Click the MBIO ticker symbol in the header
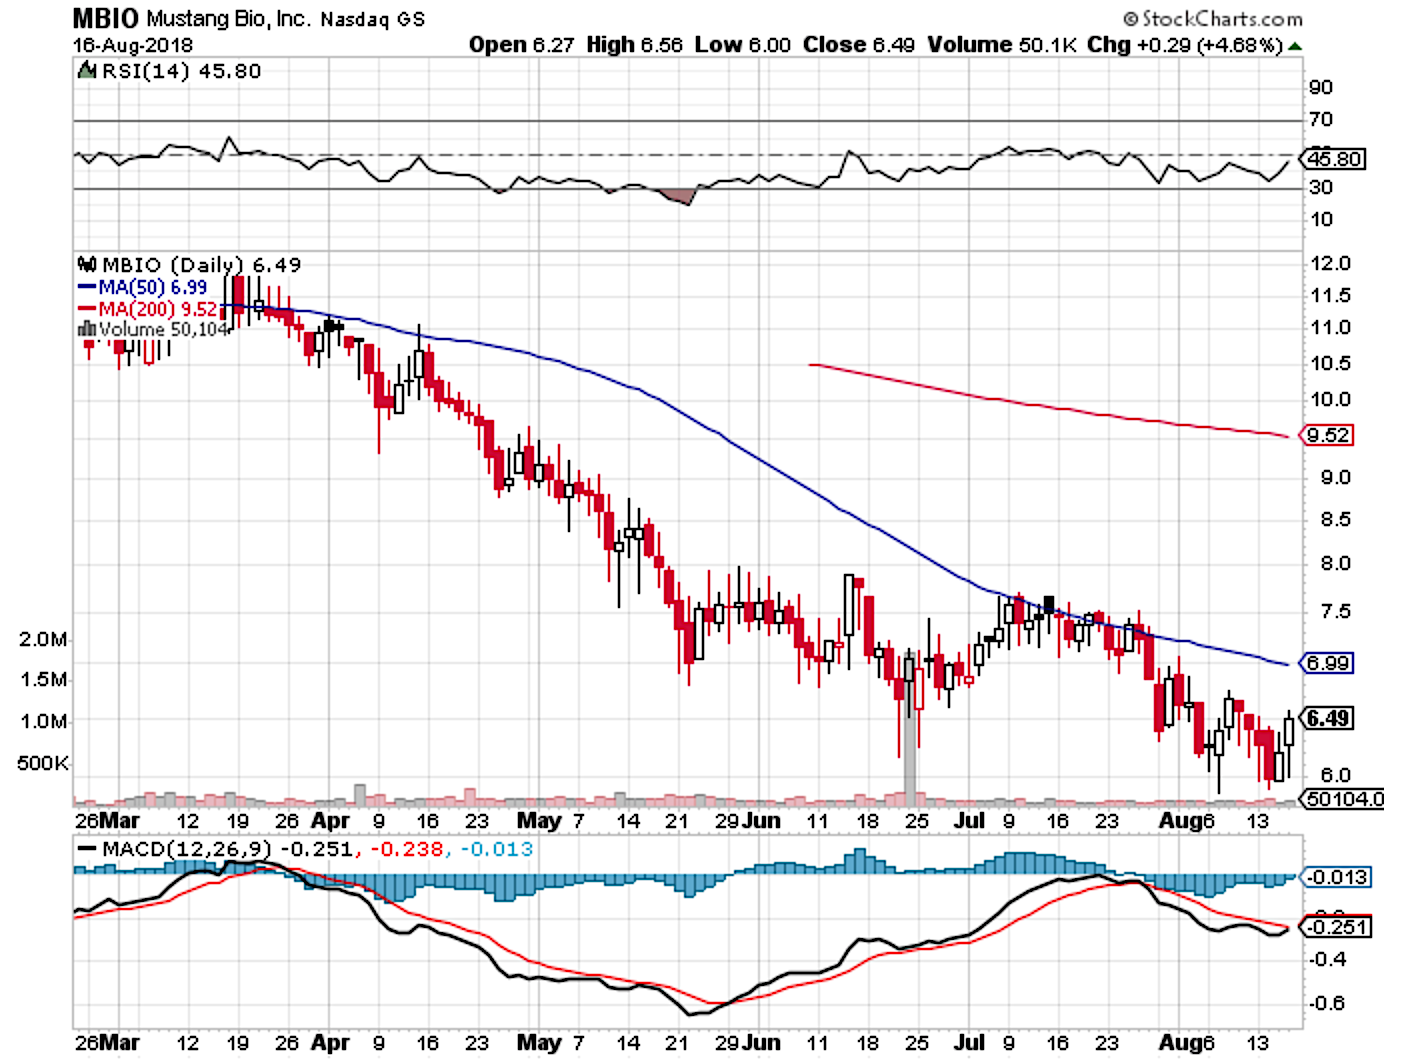 click(107, 18)
